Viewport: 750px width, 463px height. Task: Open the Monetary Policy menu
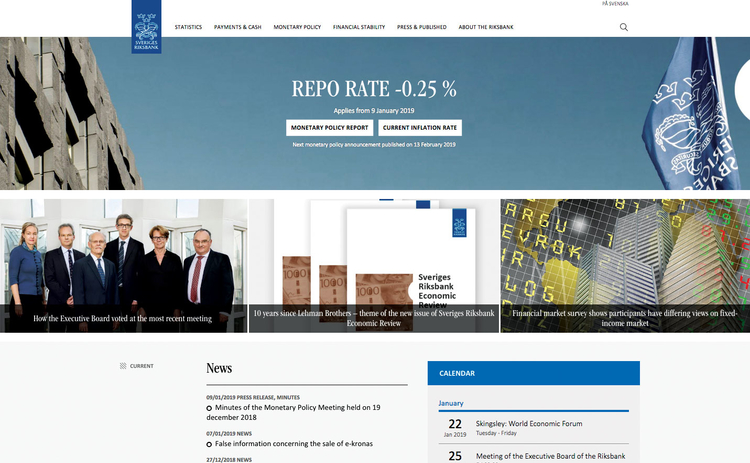pyautogui.click(x=297, y=27)
